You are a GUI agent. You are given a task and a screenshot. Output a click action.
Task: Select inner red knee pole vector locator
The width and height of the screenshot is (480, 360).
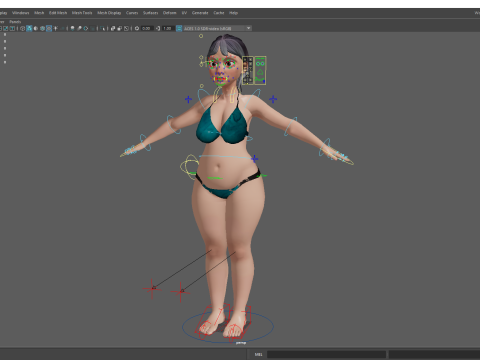[x=181, y=292]
